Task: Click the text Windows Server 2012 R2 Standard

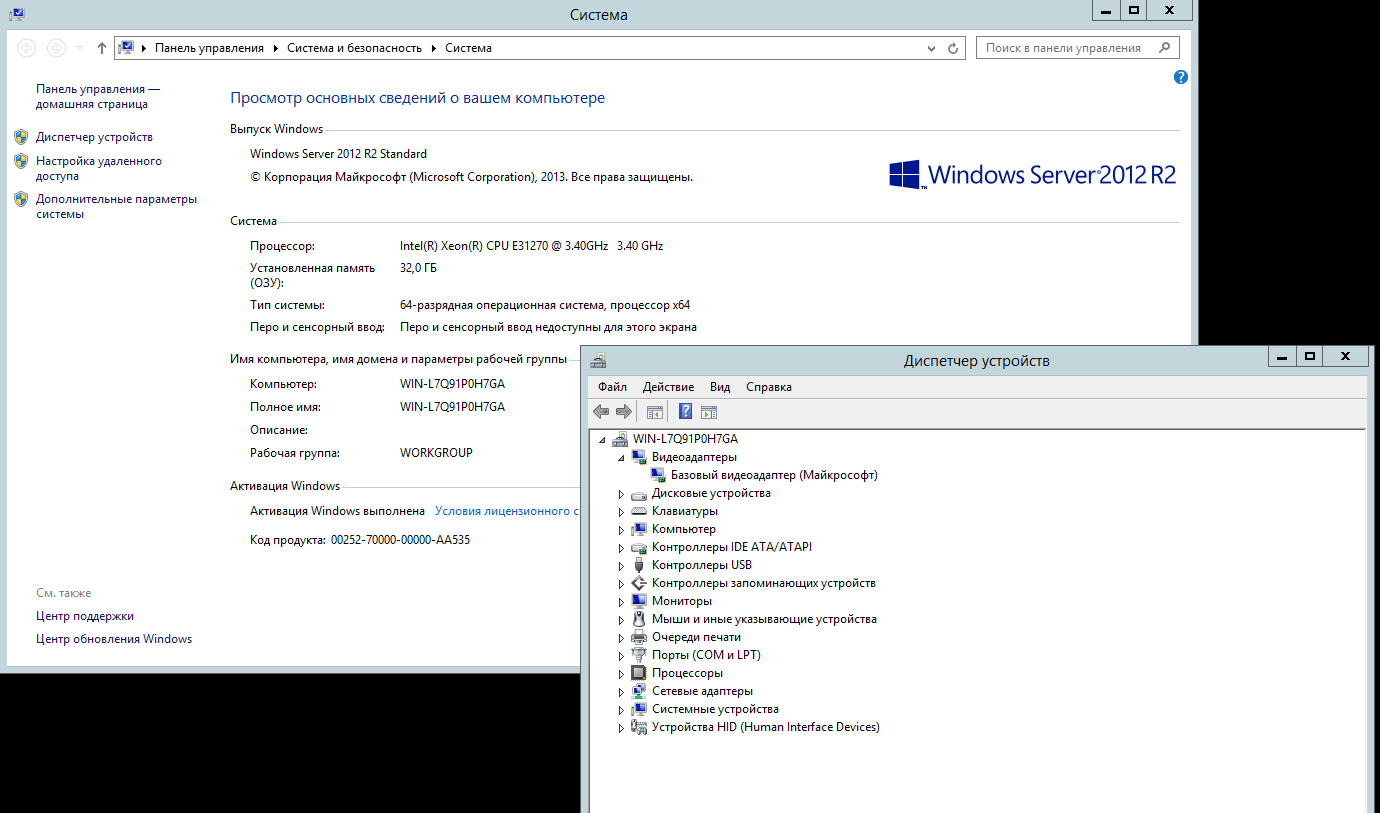Action: click(x=338, y=154)
